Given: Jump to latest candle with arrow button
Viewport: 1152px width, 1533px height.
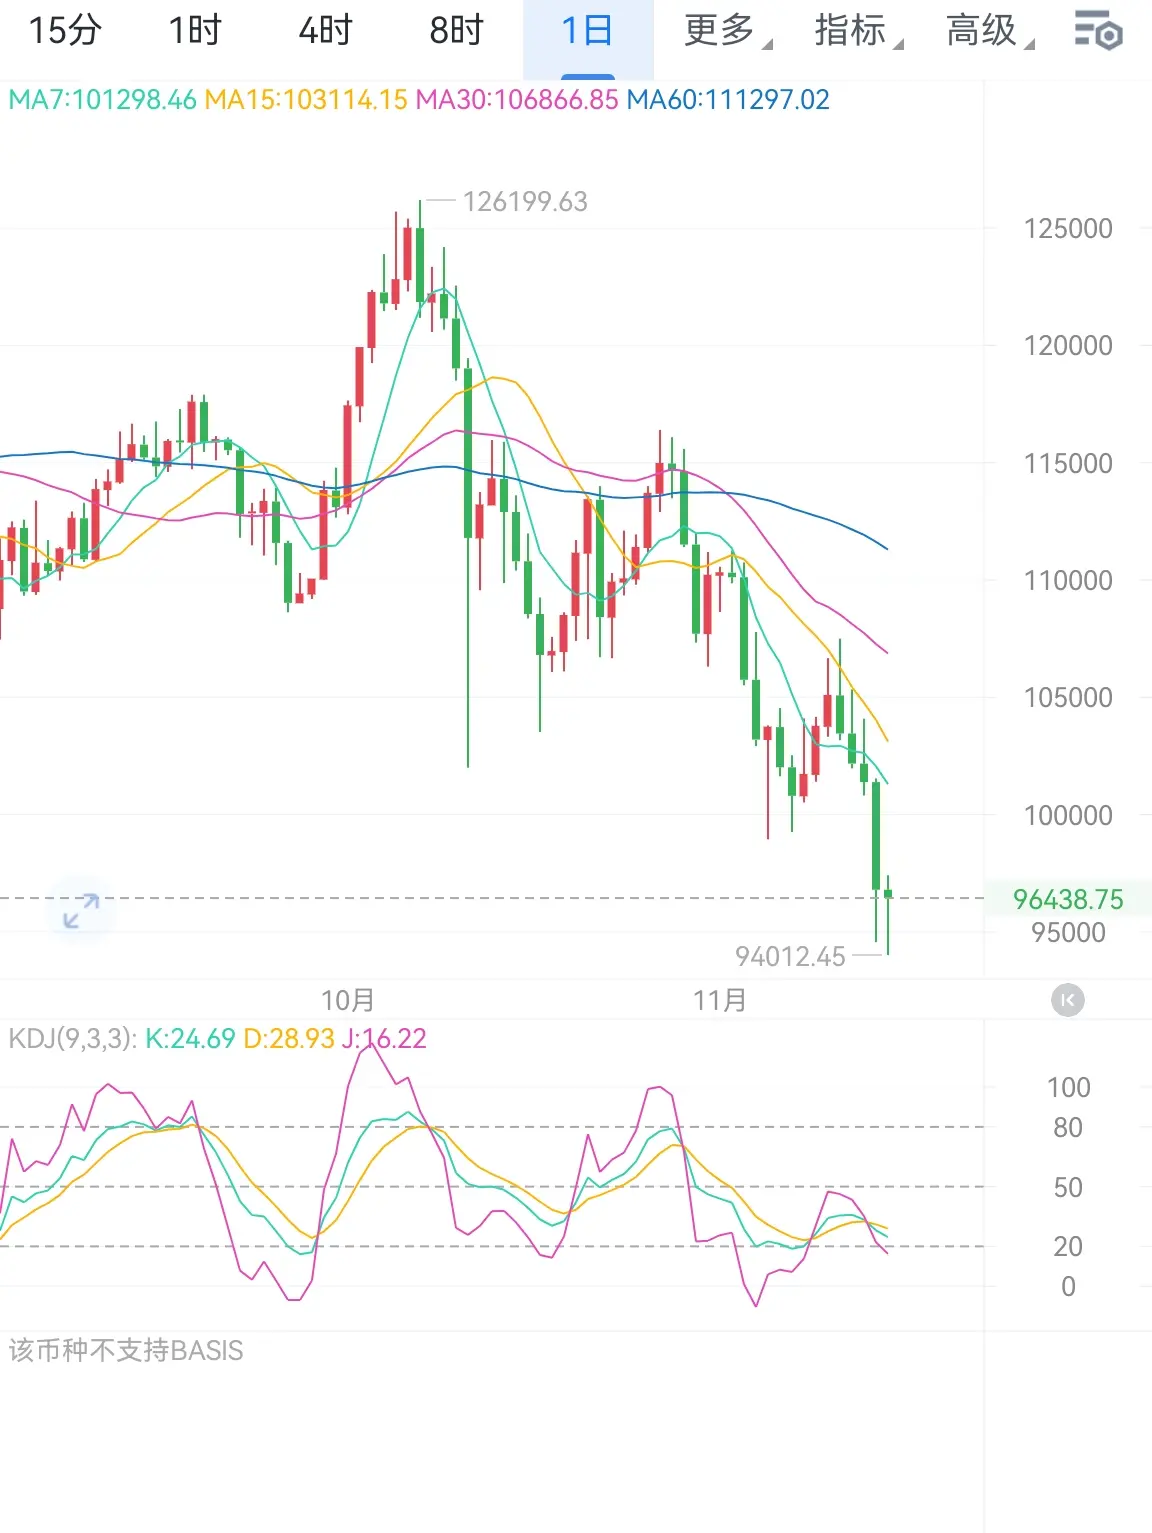Looking at the screenshot, I should pos(1068,1000).
